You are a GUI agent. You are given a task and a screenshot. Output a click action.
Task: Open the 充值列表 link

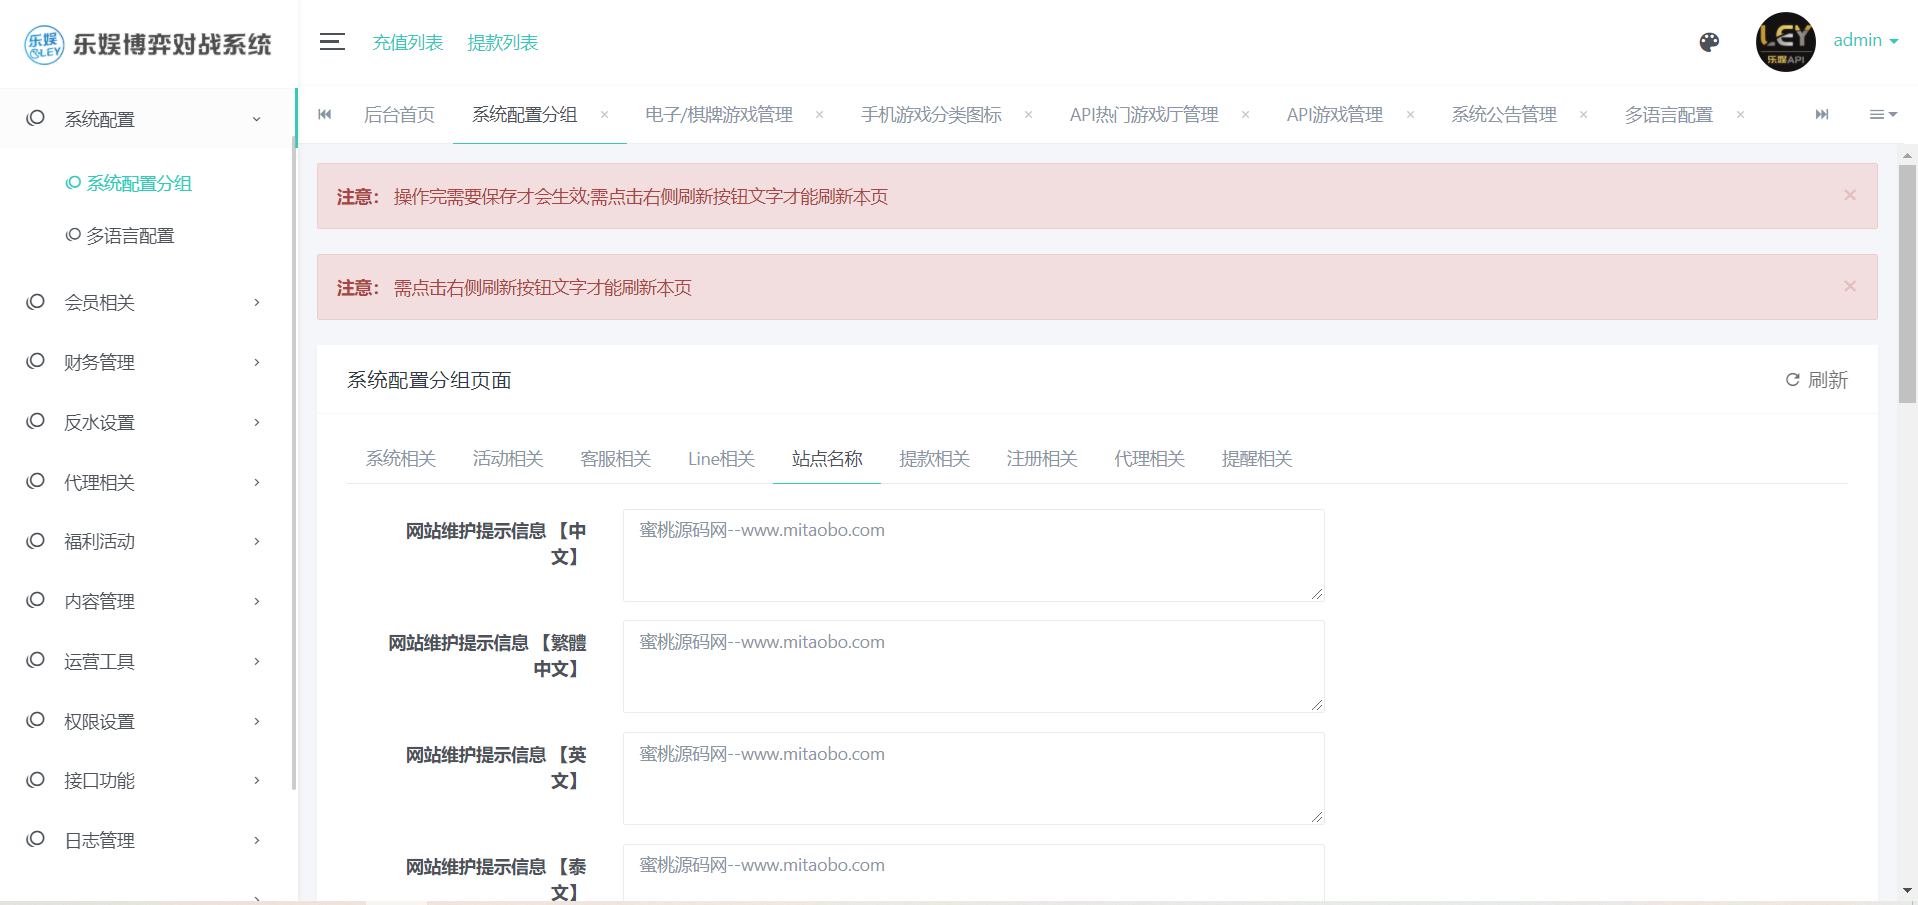coord(408,43)
